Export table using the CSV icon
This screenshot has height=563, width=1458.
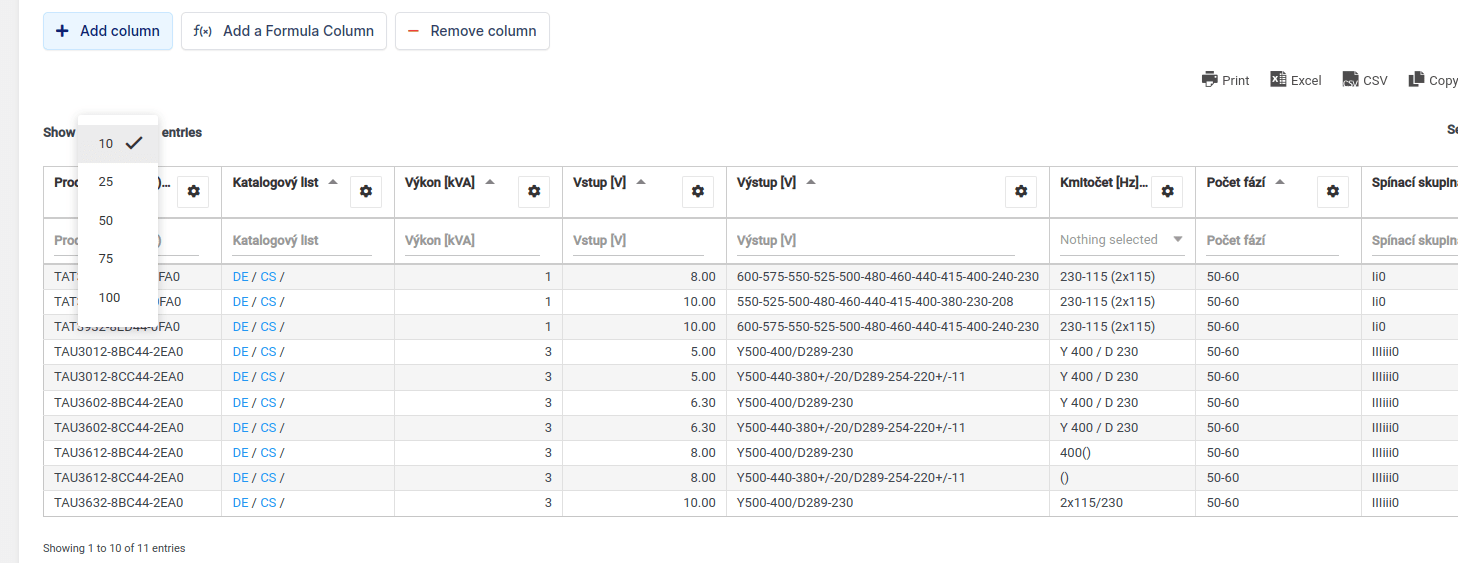pos(1365,80)
